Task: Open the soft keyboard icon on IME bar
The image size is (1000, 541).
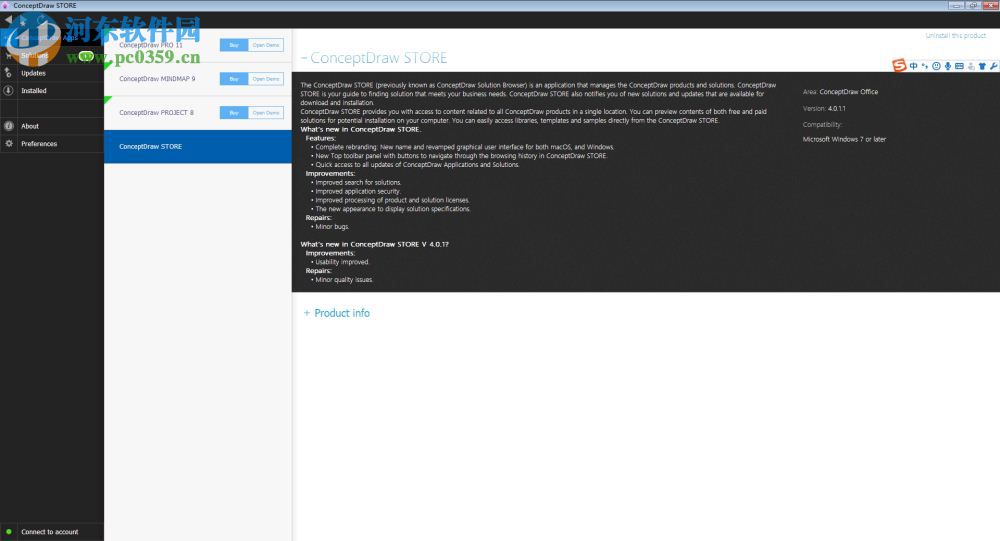Action: 959,66
